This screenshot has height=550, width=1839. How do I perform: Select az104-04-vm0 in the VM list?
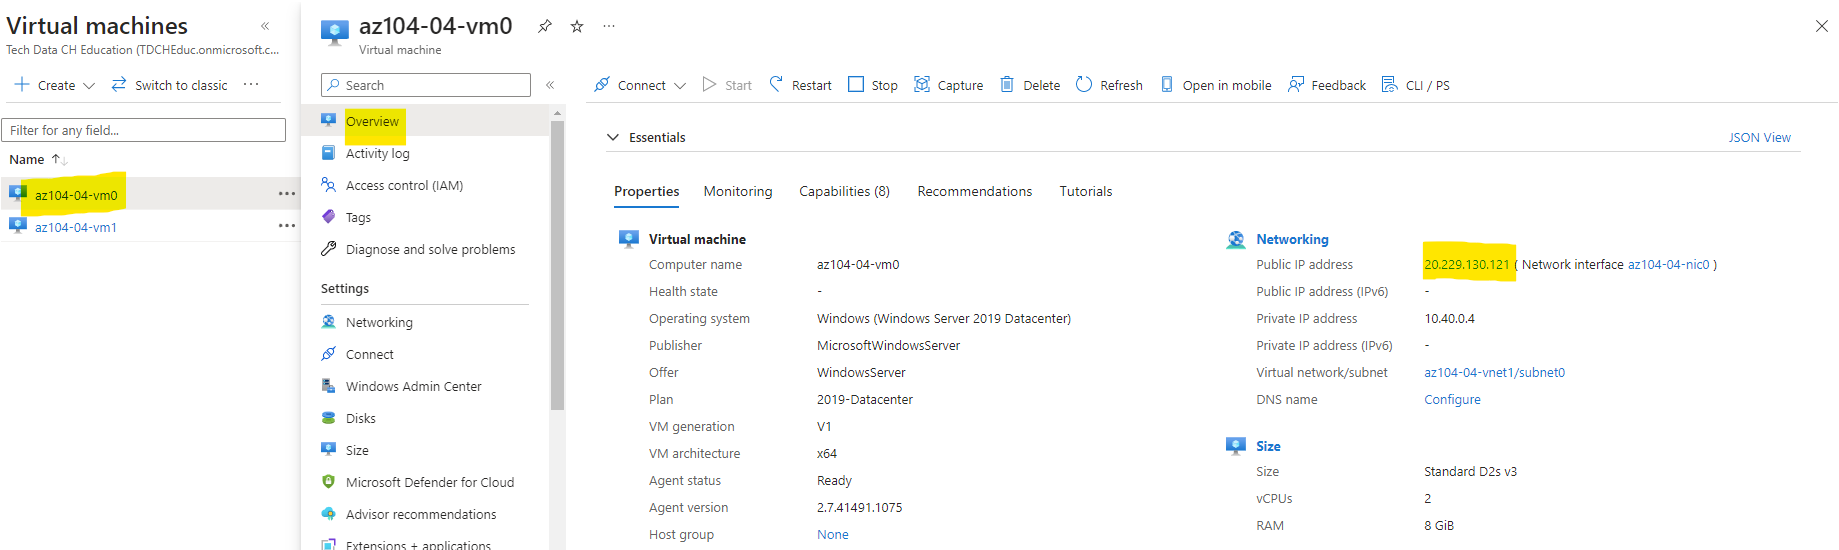76,195
